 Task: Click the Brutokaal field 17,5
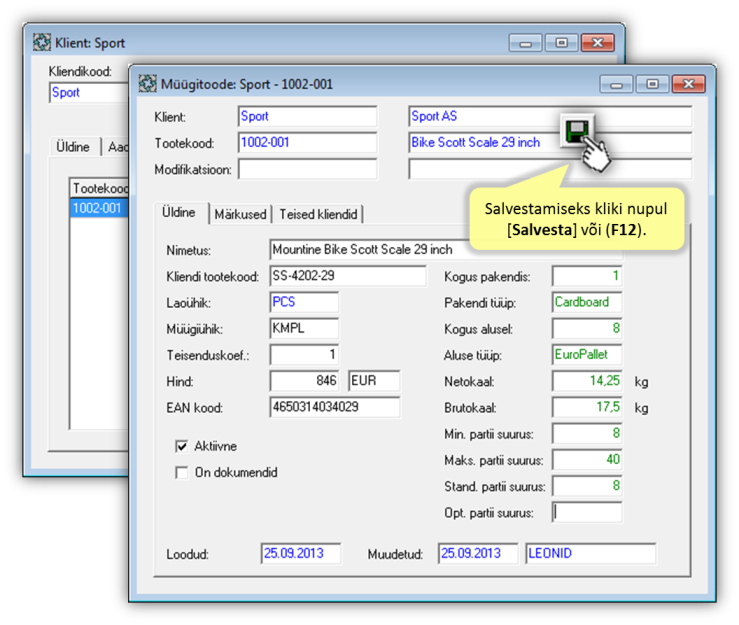coord(587,407)
